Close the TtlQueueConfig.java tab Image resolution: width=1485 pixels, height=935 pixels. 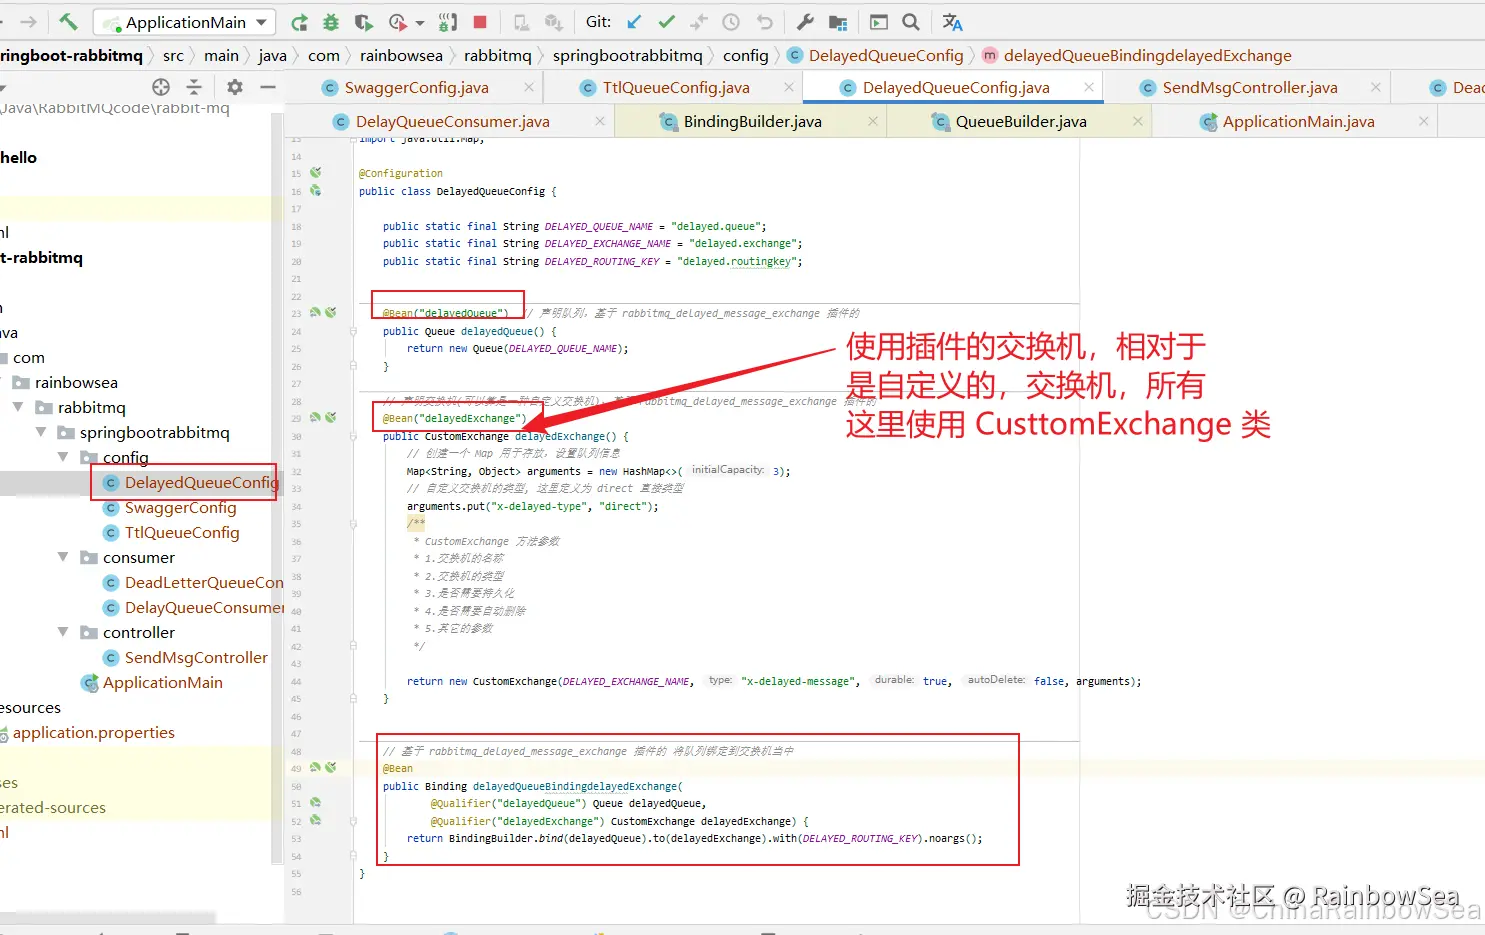pos(789,88)
